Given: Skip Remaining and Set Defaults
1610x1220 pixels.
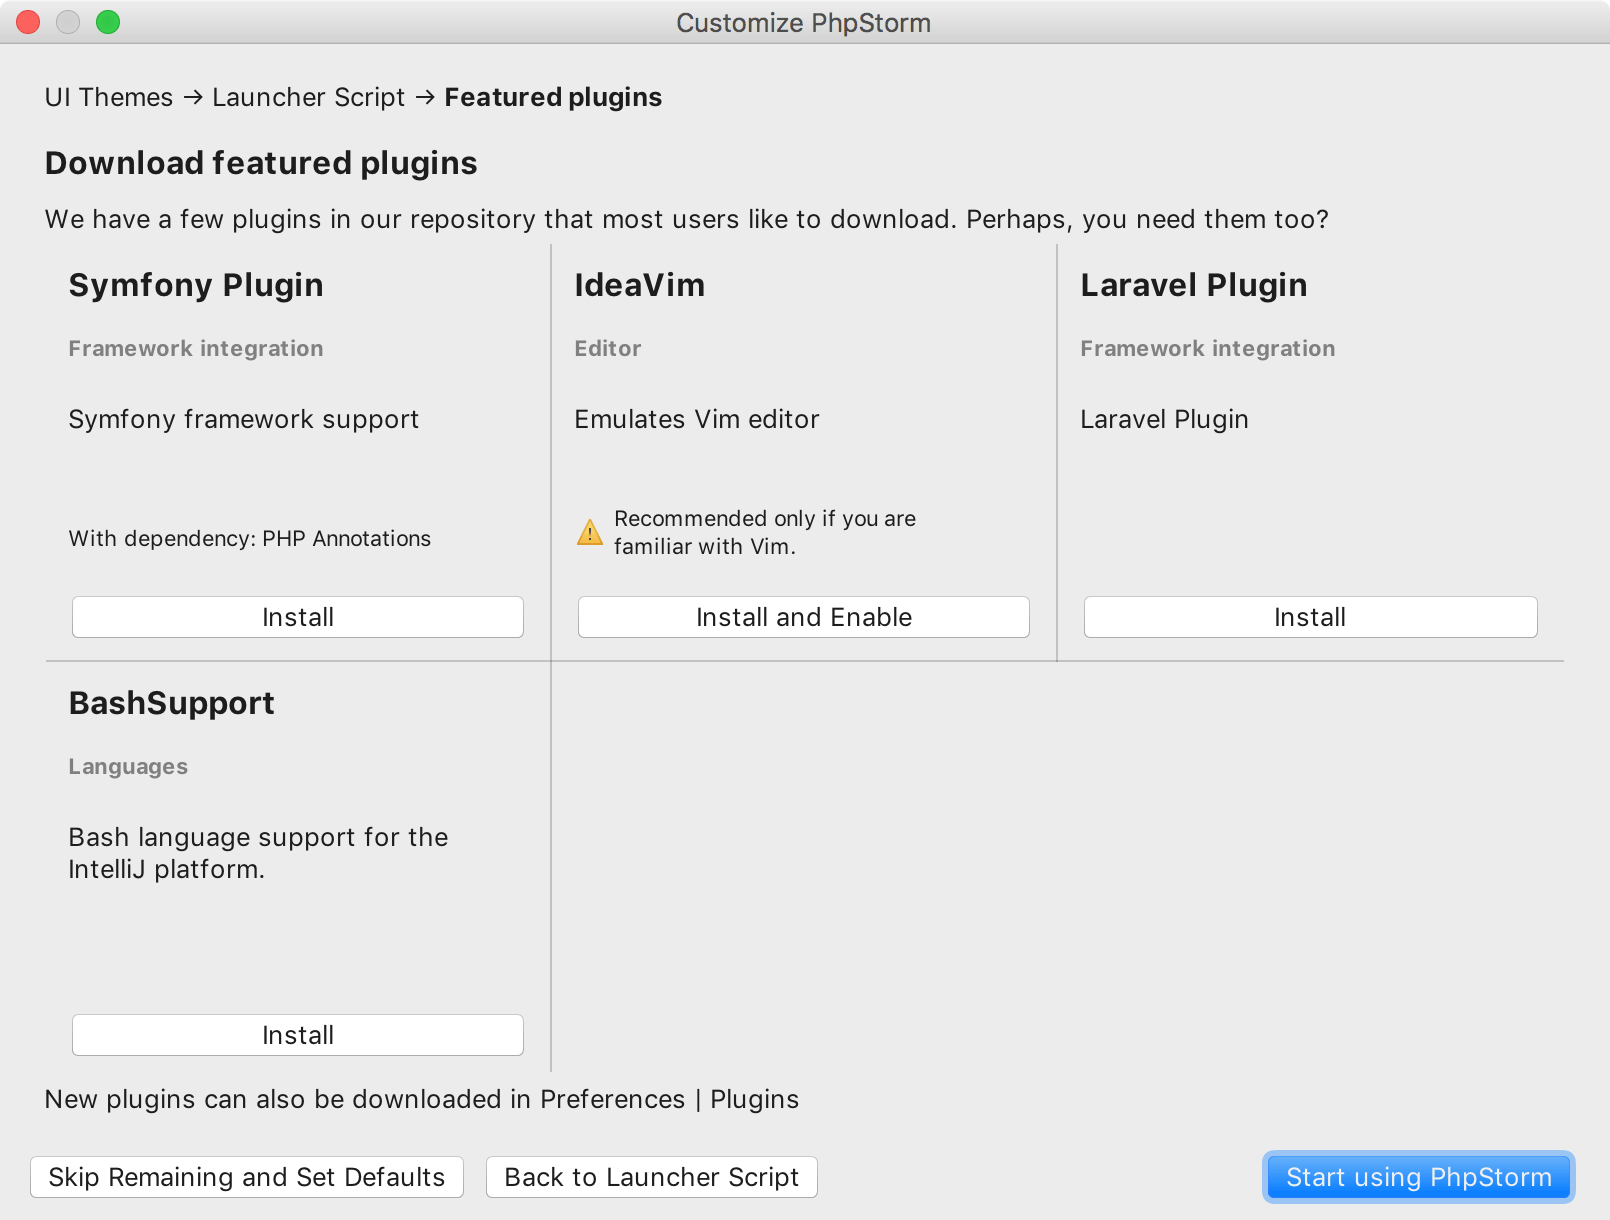Looking at the screenshot, I should click(x=246, y=1177).
